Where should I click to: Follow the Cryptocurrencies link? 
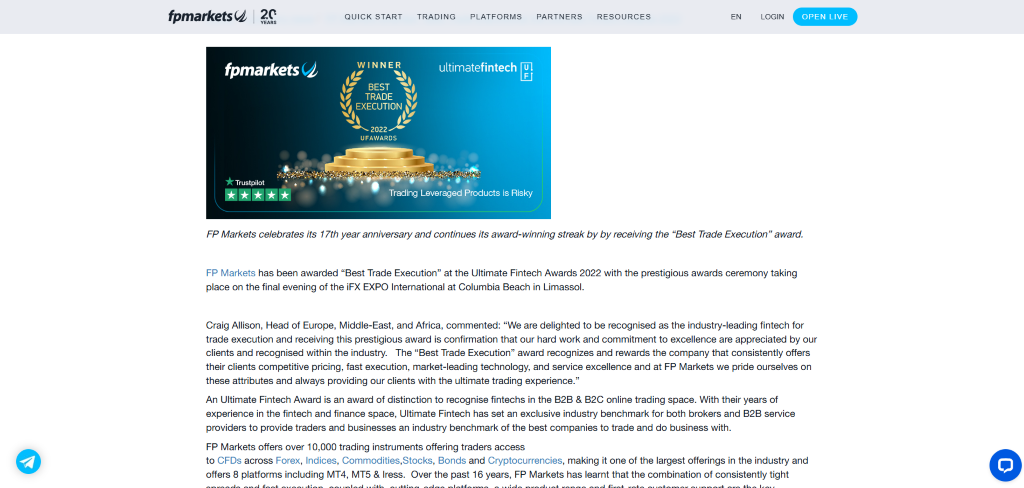(524, 461)
